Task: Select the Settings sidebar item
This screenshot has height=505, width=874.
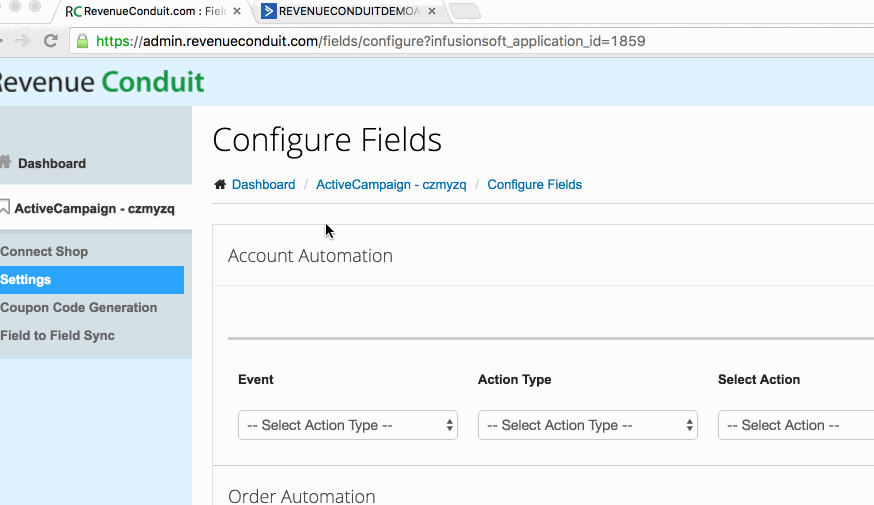Action: click(92, 280)
